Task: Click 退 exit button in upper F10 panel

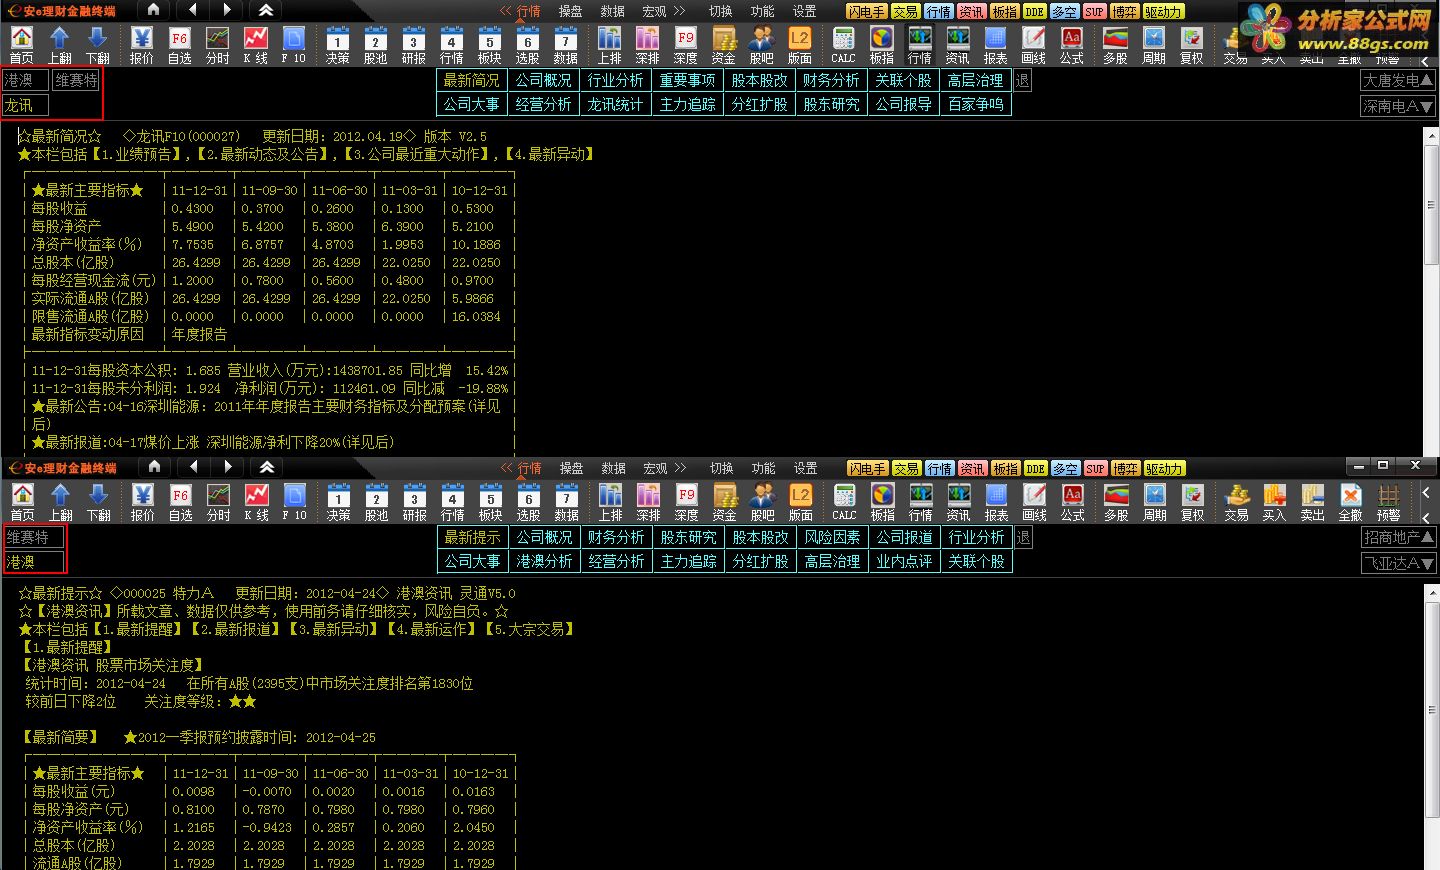Action: click(x=1022, y=80)
